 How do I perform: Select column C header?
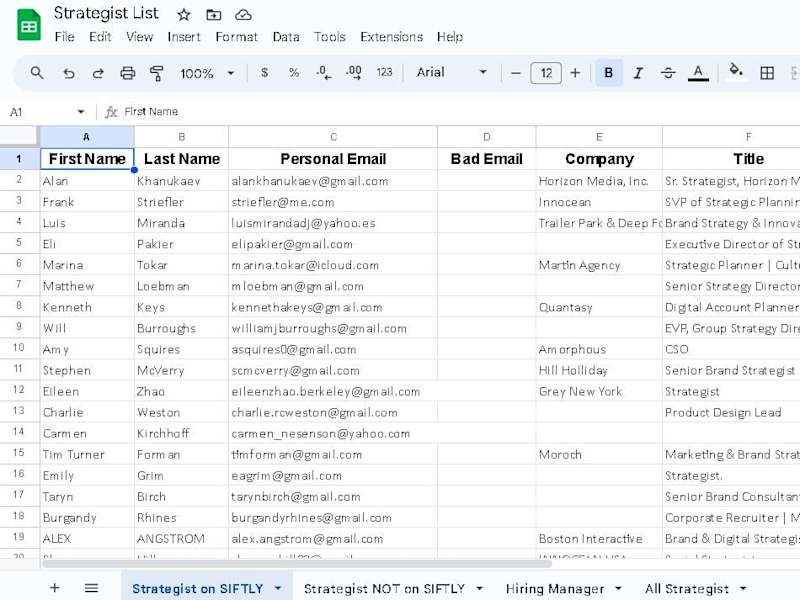pyautogui.click(x=333, y=137)
